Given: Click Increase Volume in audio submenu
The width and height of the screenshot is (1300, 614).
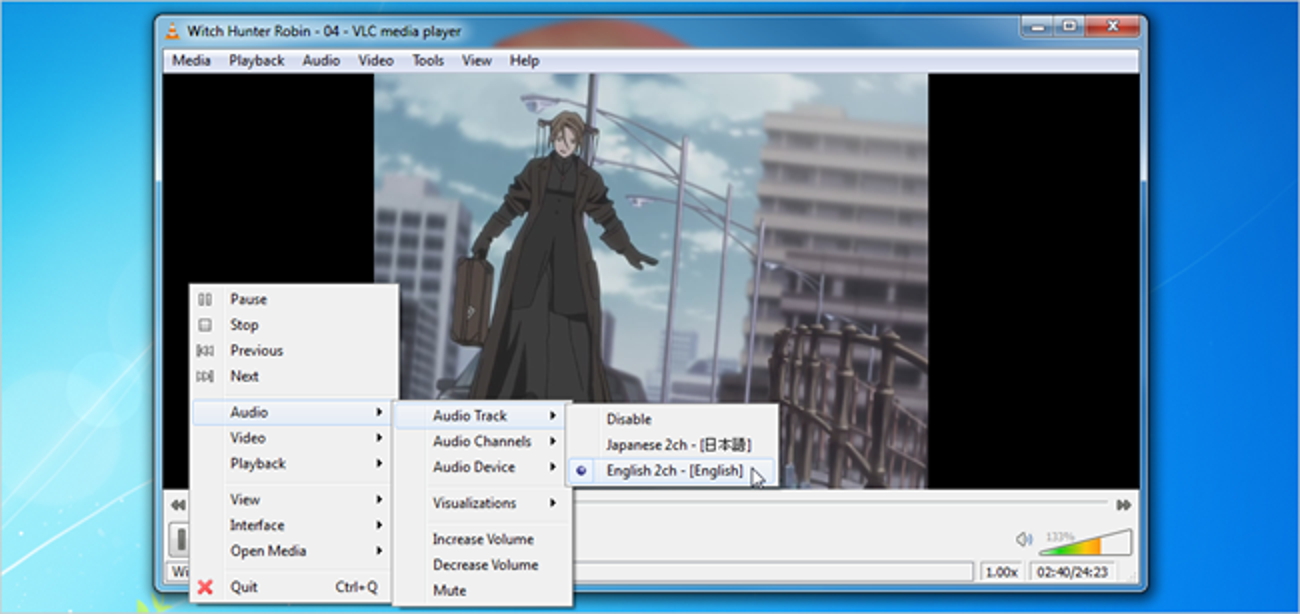Looking at the screenshot, I should pos(483,539).
